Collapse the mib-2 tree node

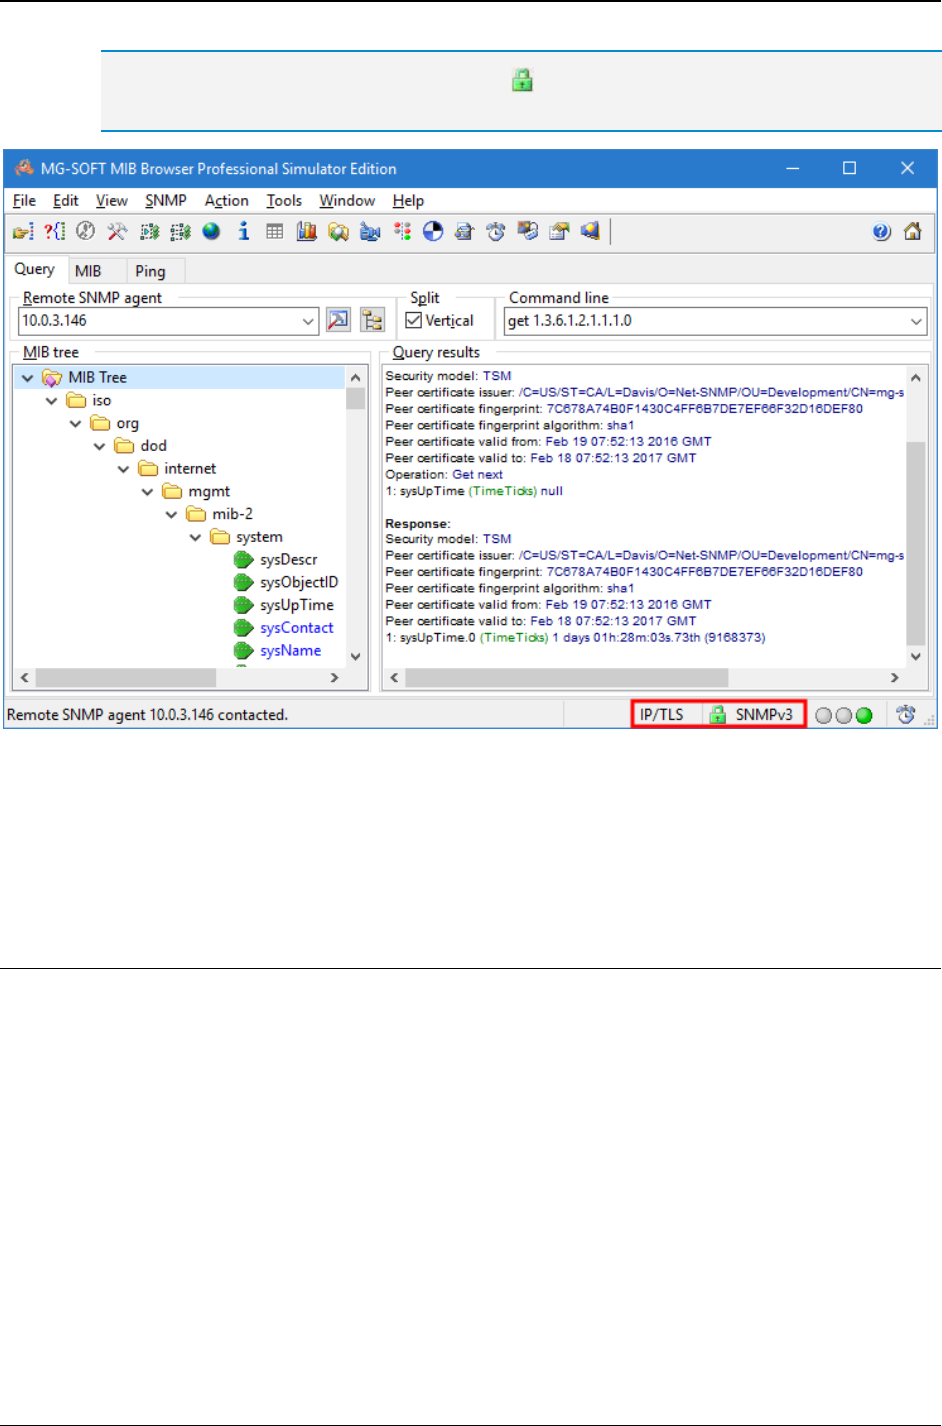point(172,515)
